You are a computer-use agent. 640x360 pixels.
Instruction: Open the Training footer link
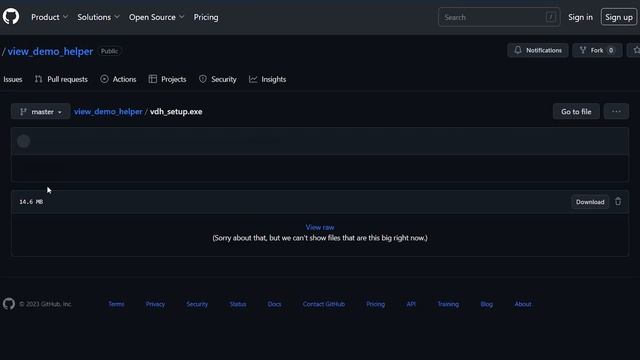tap(448, 304)
